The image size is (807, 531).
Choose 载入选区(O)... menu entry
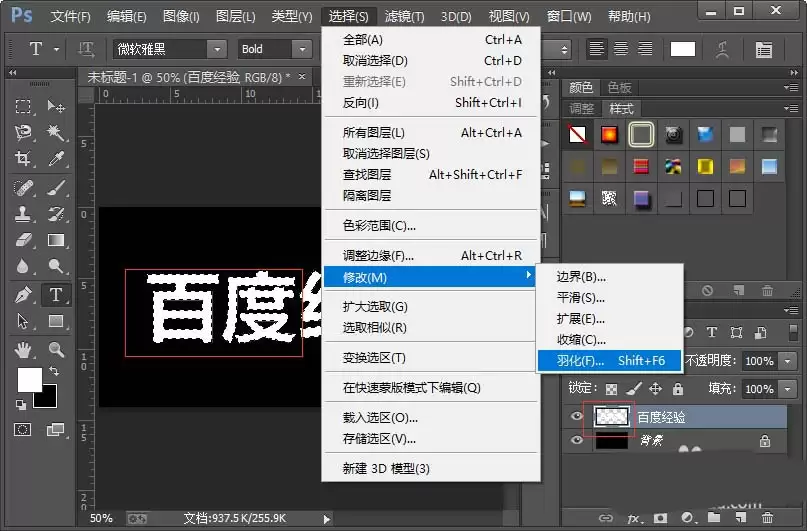point(430,418)
